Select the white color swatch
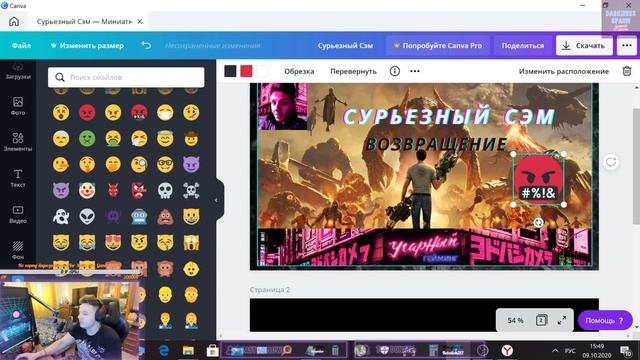640x360 pixels. [x=262, y=71]
